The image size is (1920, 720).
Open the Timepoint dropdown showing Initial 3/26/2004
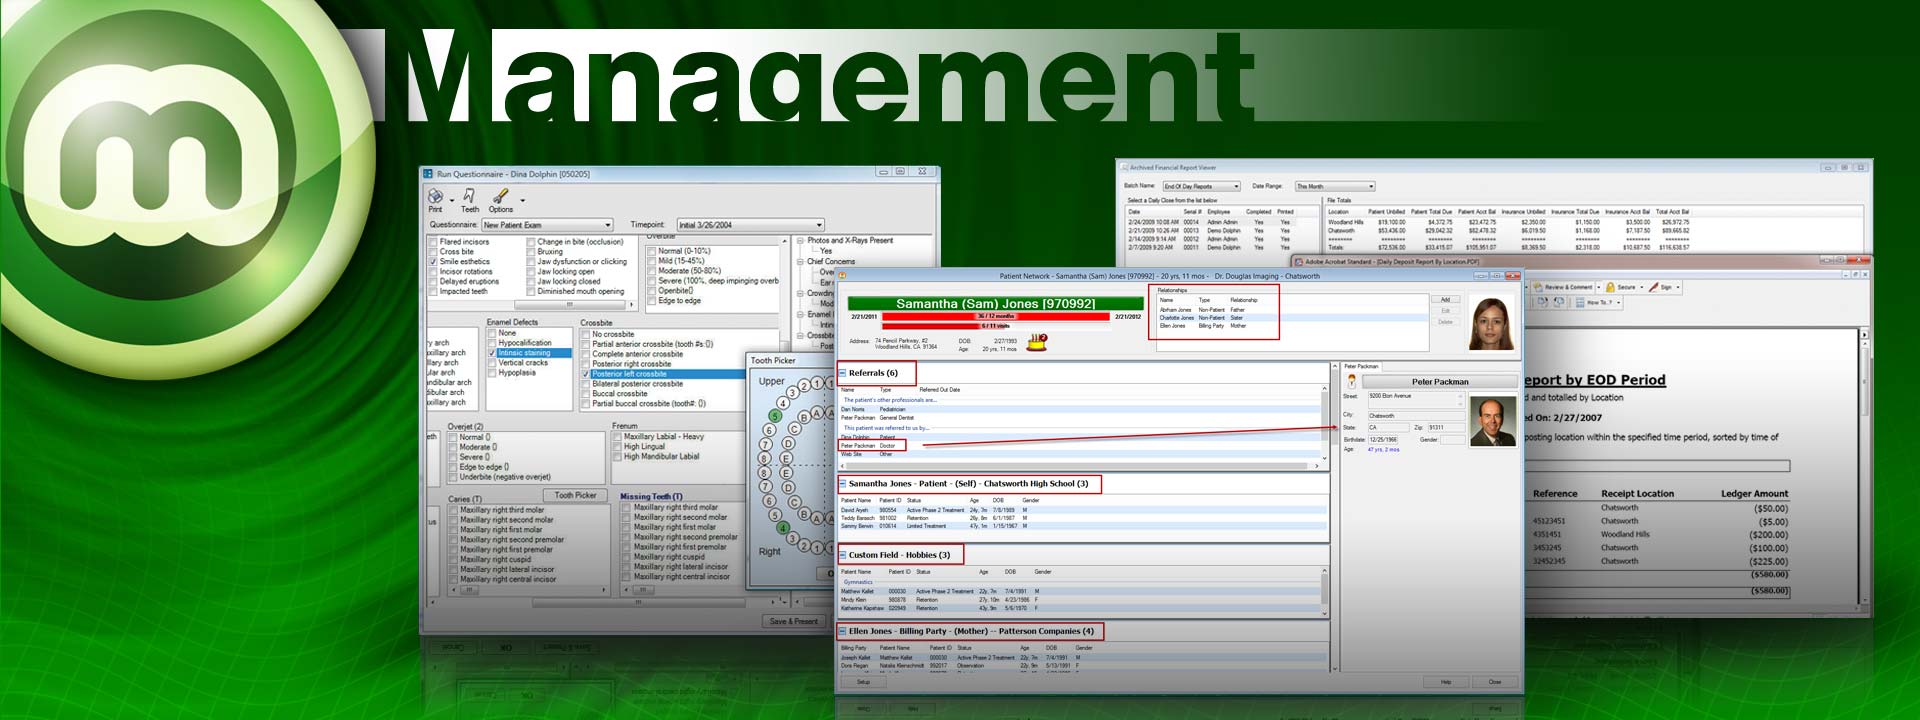point(750,225)
